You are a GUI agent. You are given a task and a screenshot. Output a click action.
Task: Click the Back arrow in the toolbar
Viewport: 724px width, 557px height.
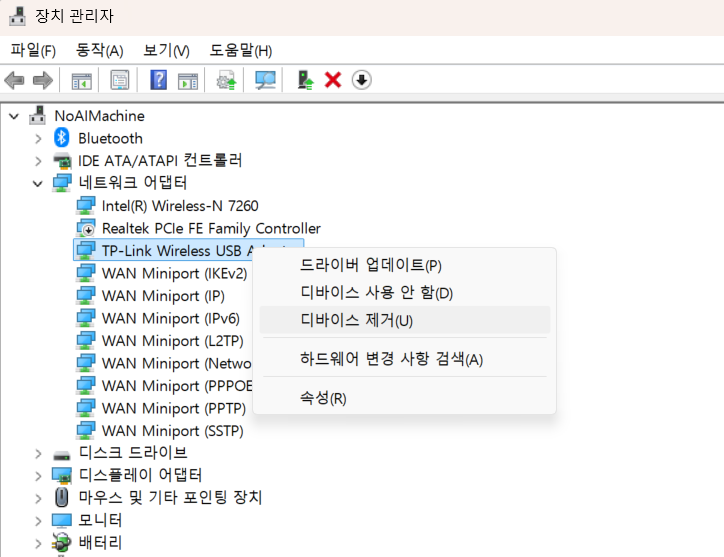[x=15, y=80]
